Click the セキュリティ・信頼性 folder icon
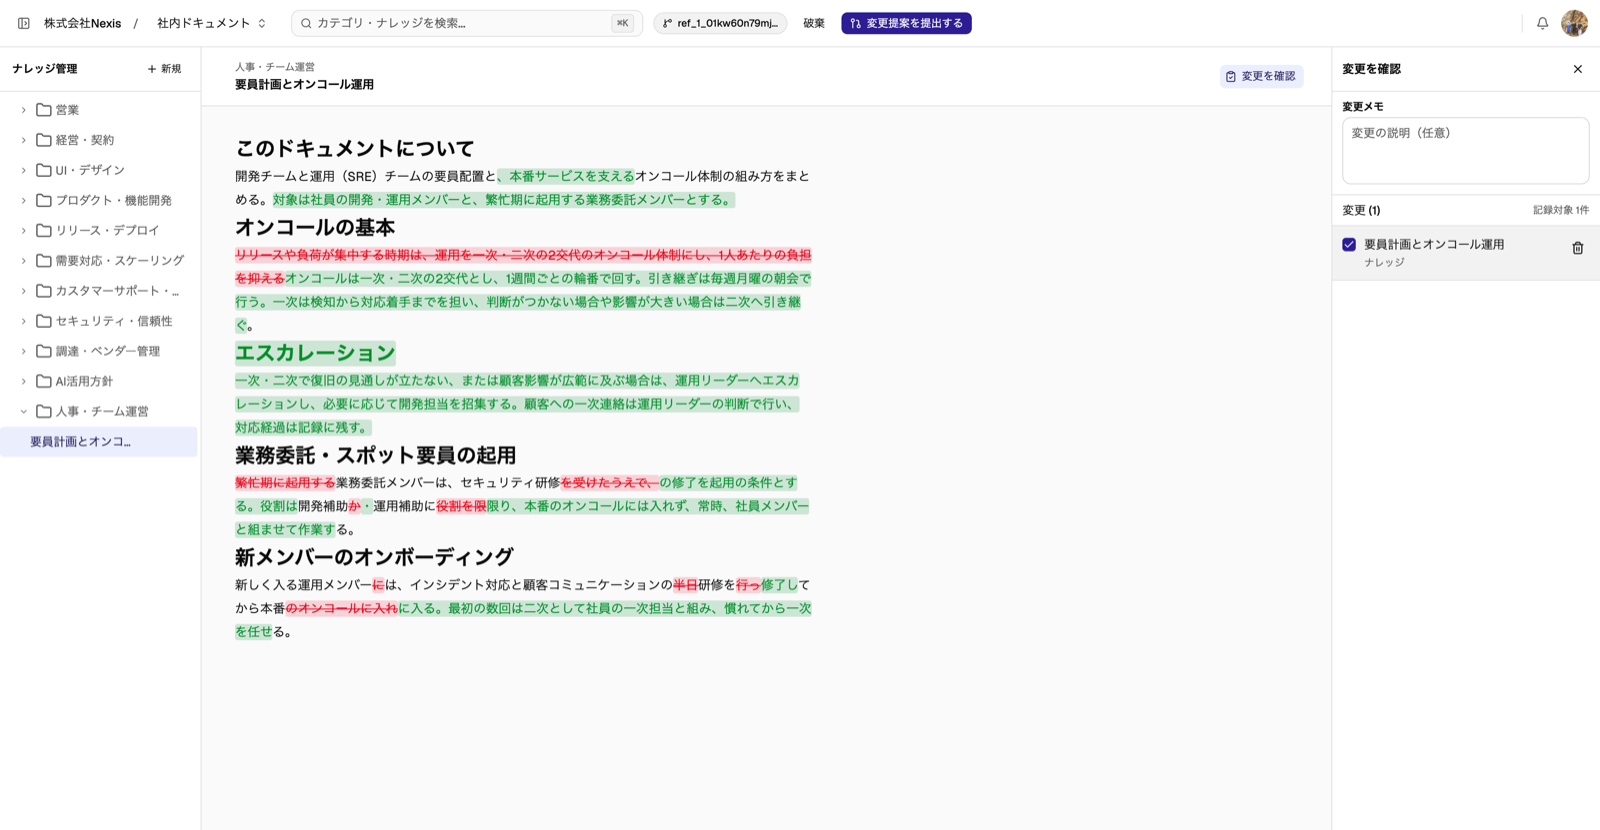 44,321
